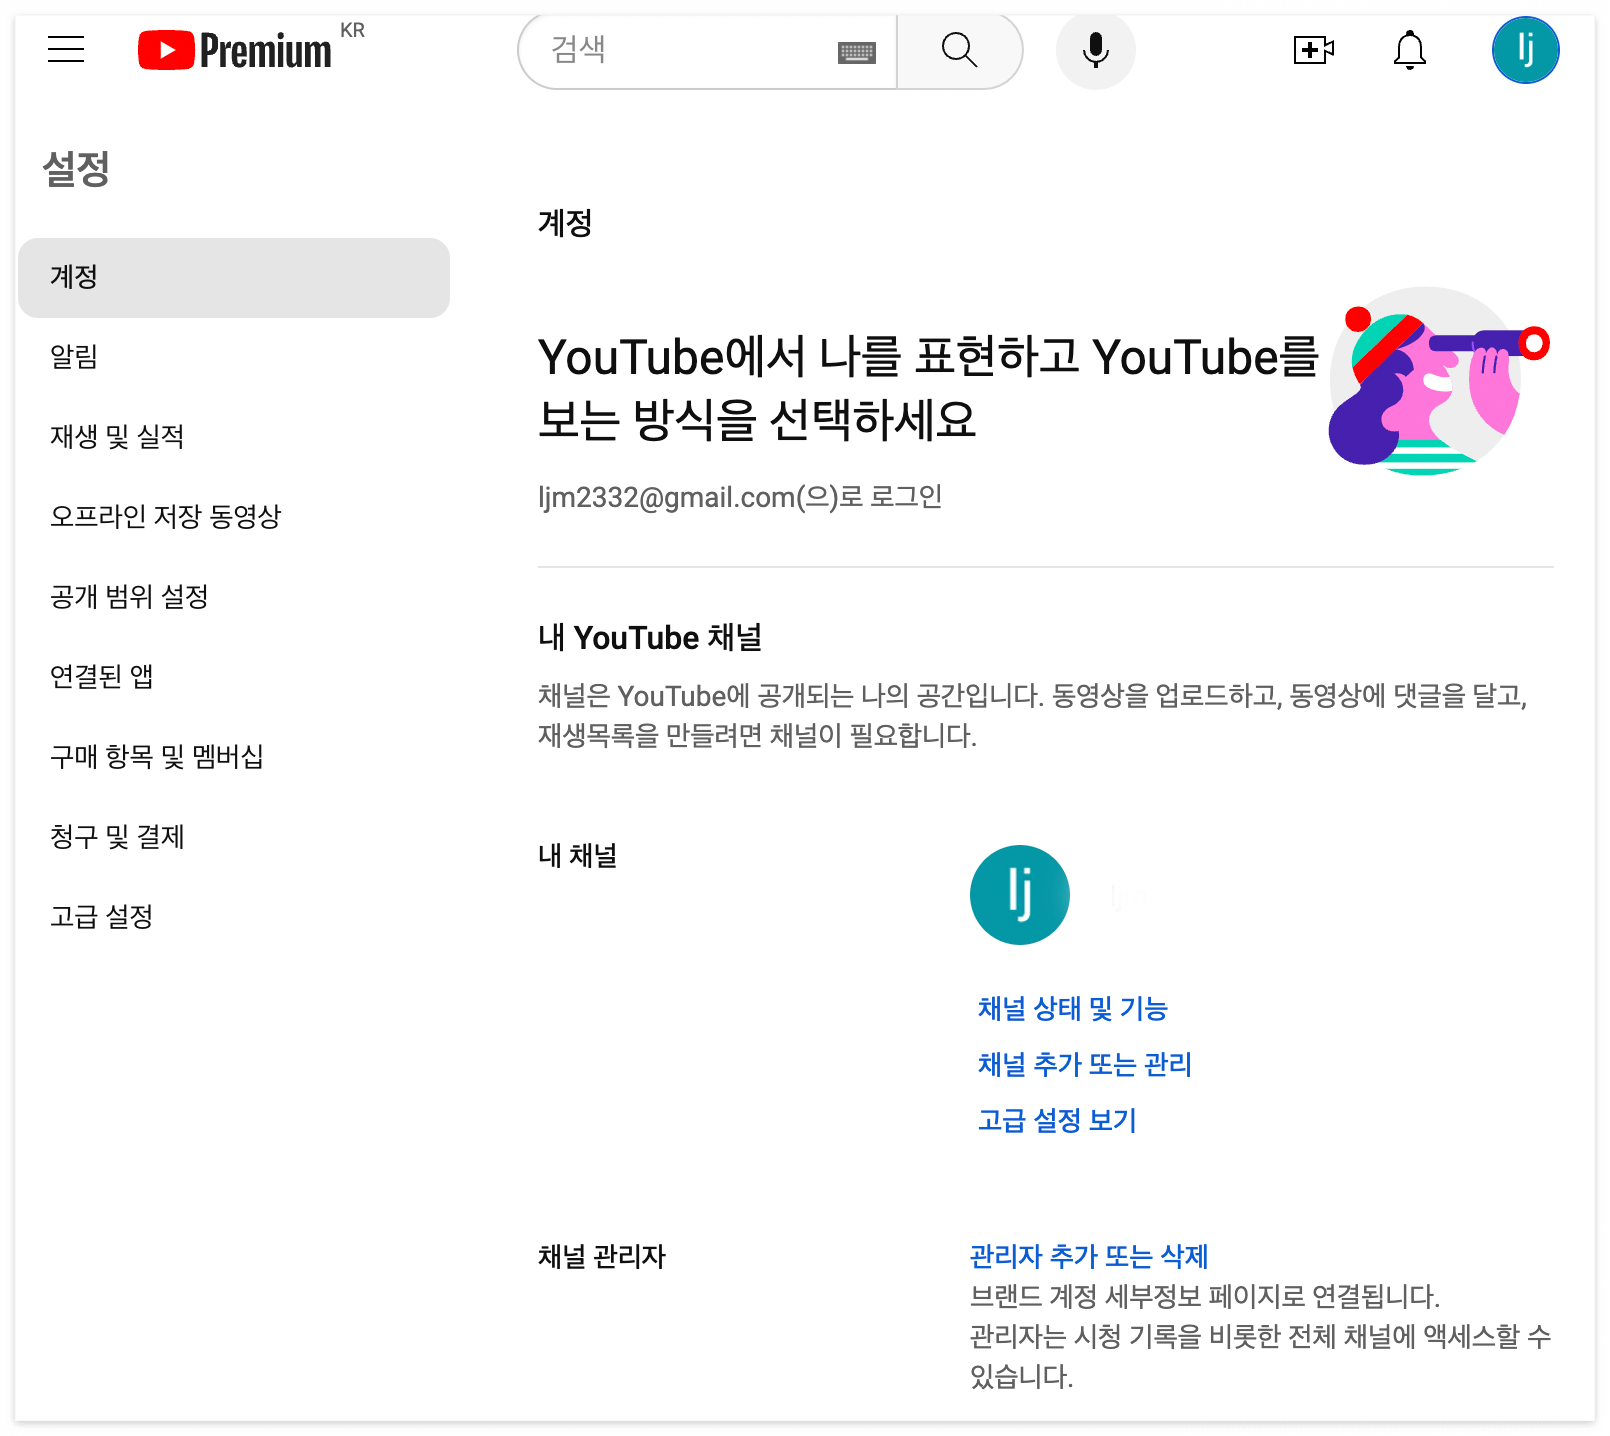Select 고급 설정 in the sidebar
Viewport: 1610px width, 1436px height.
(101, 918)
